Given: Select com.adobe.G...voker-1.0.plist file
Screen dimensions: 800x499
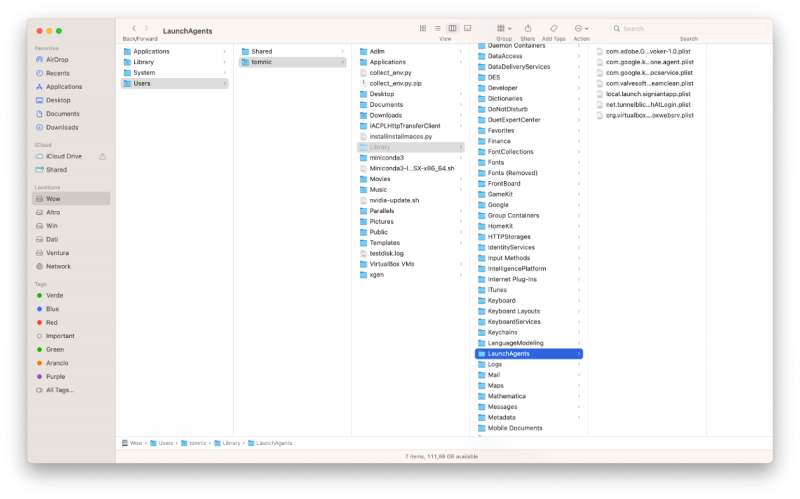Looking at the screenshot, I should pos(647,52).
